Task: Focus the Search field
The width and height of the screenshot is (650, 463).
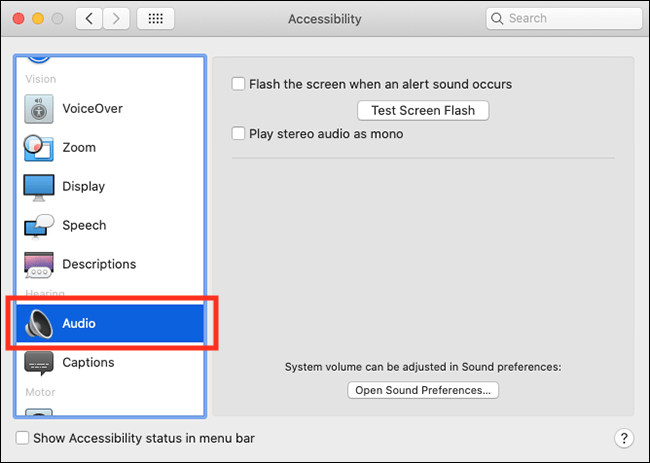Action: coord(564,18)
